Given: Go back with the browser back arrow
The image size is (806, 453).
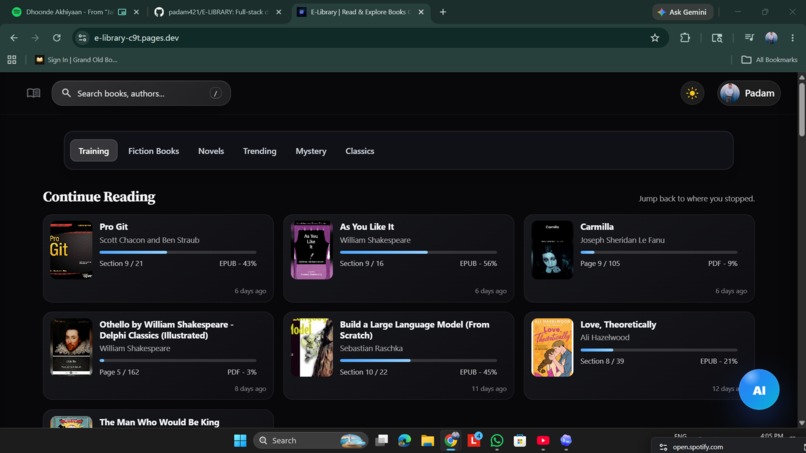Looking at the screenshot, I should pyautogui.click(x=14, y=38).
